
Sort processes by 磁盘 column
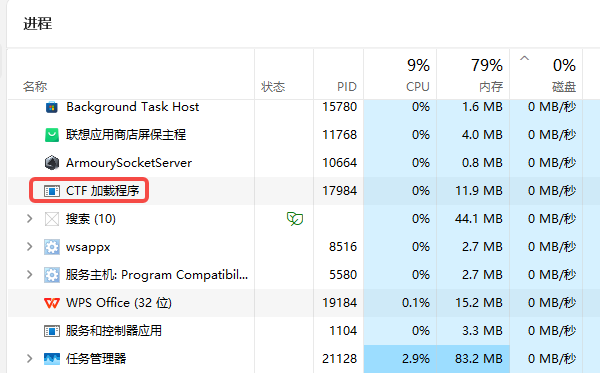(564, 87)
